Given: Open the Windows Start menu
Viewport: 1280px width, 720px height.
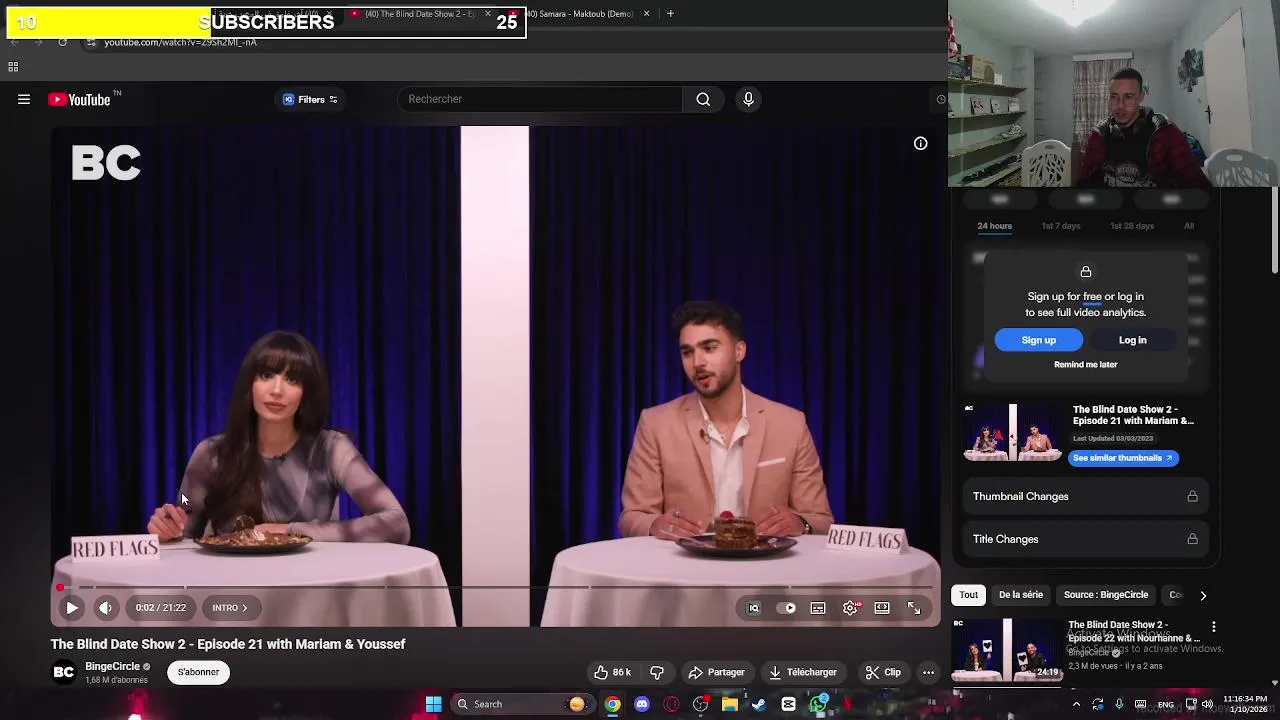Looking at the screenshot, I should pyautogui.click(x=434, y=704).
